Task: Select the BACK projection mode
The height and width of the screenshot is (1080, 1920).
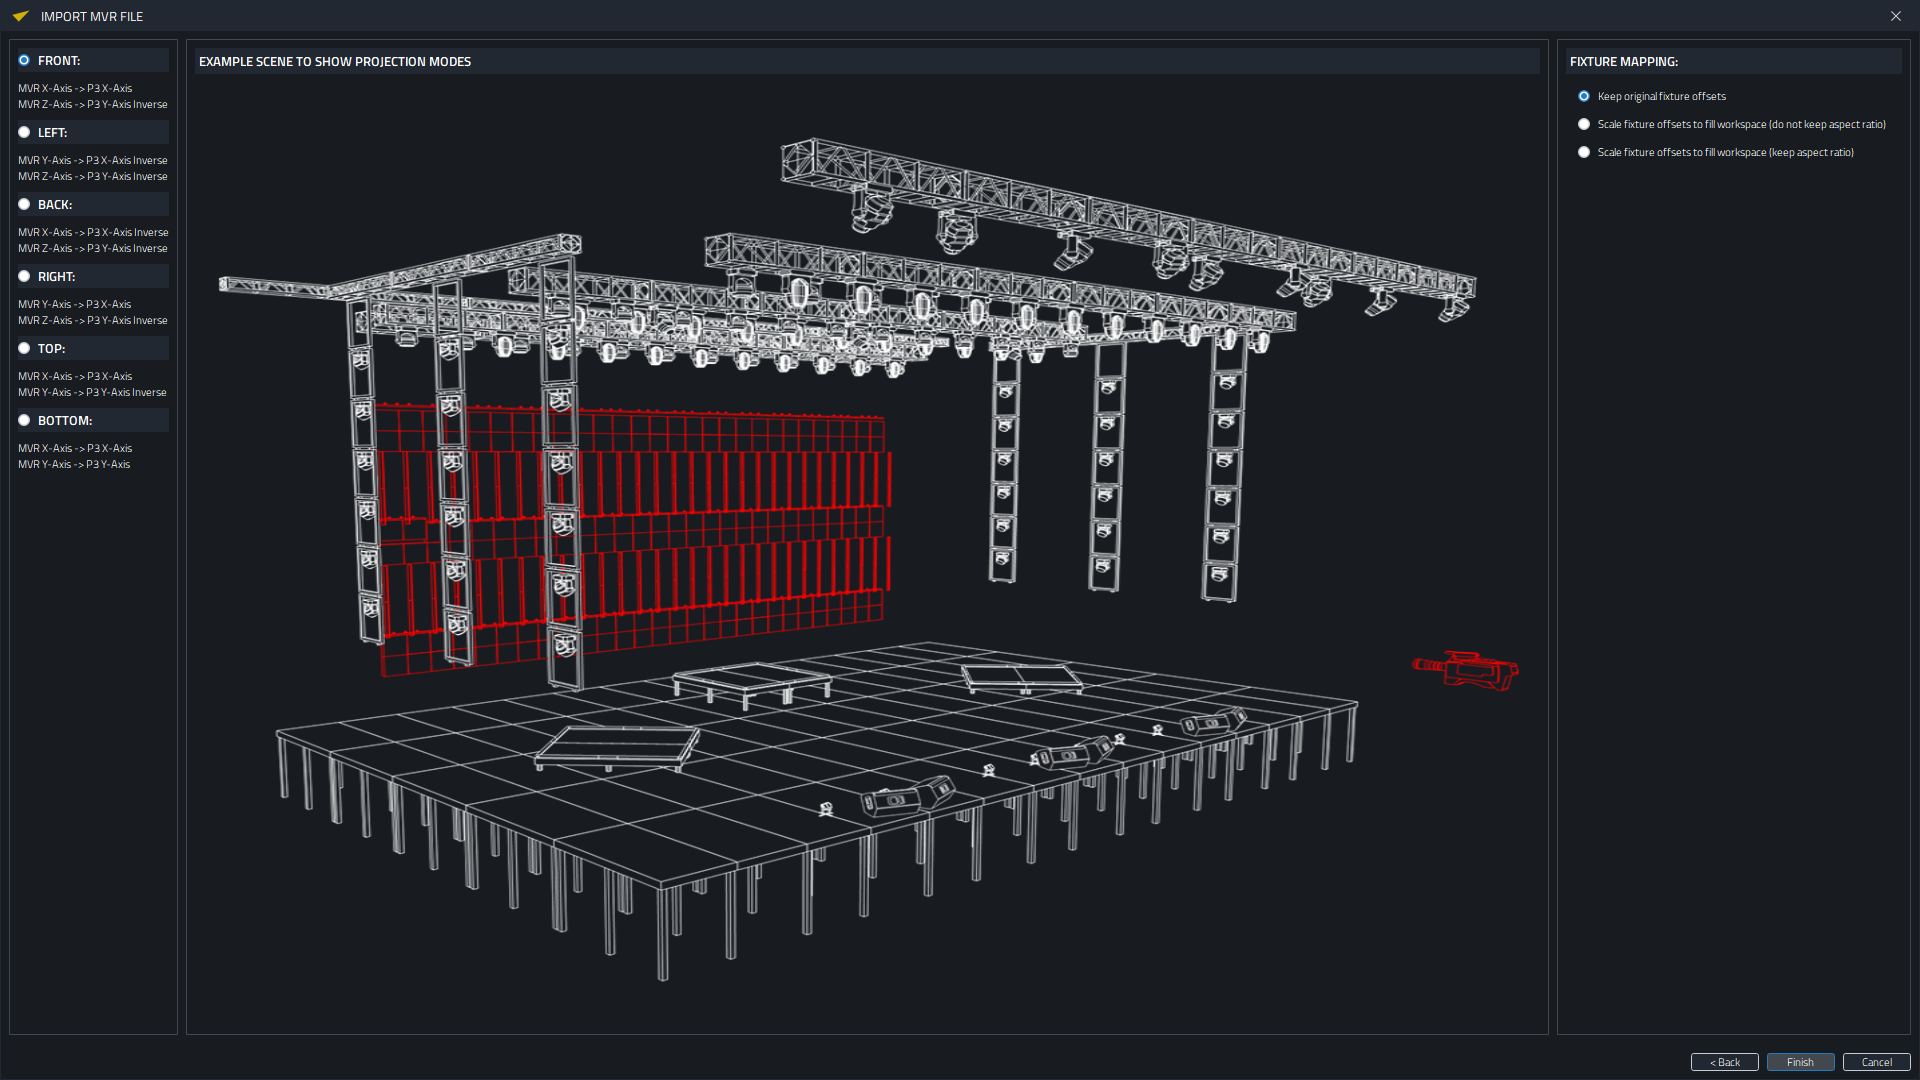Action: [24, 204]
